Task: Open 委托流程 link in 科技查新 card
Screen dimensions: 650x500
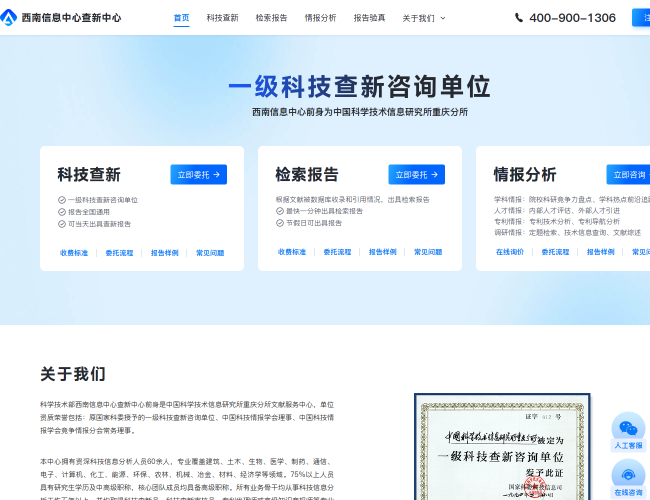Action: coord(119,253)
